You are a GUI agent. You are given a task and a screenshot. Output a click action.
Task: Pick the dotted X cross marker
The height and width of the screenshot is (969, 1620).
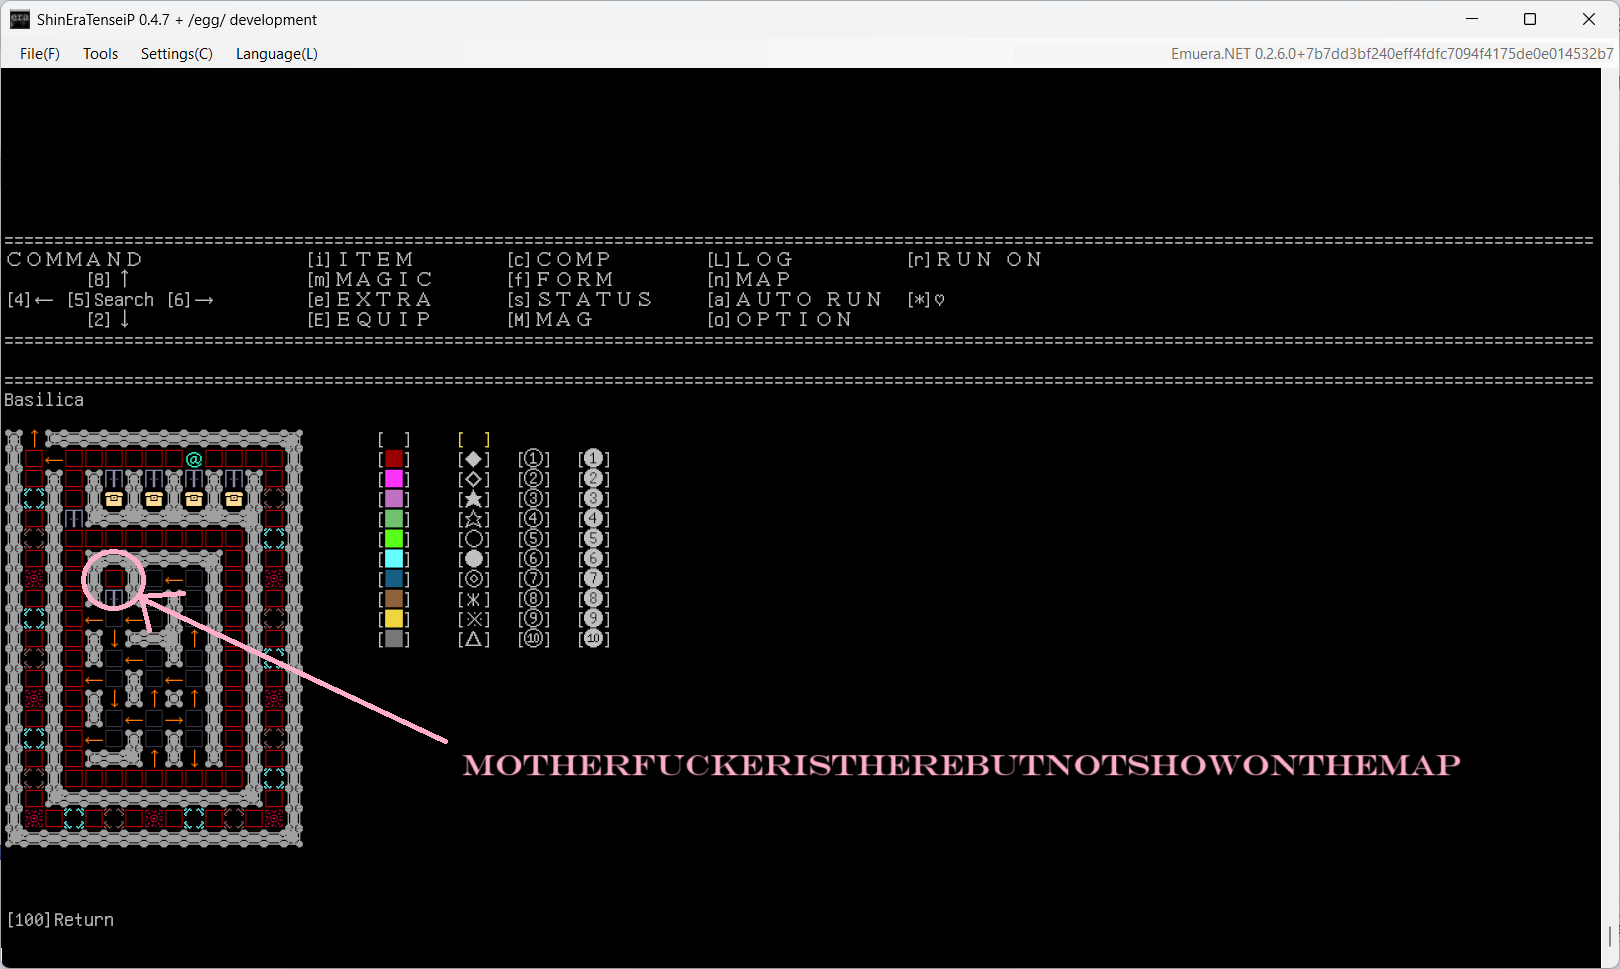(x=474, y=619)
